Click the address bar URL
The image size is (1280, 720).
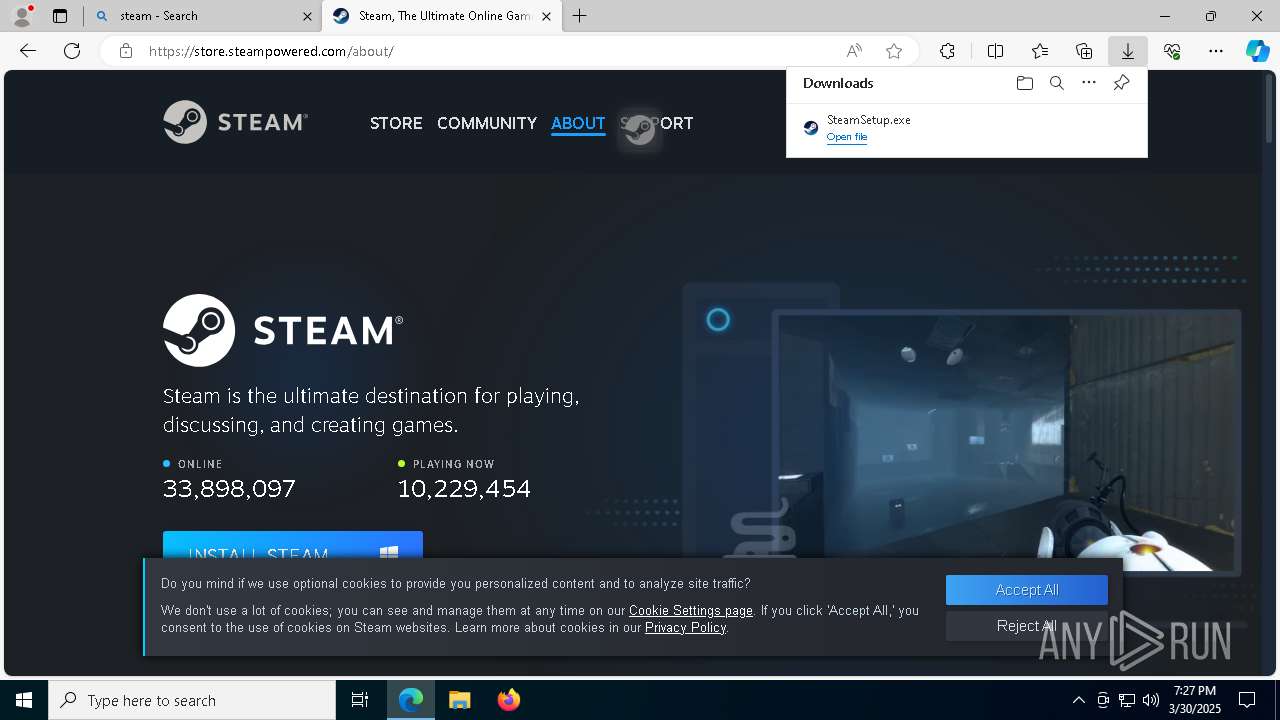(x=271, y=51)
